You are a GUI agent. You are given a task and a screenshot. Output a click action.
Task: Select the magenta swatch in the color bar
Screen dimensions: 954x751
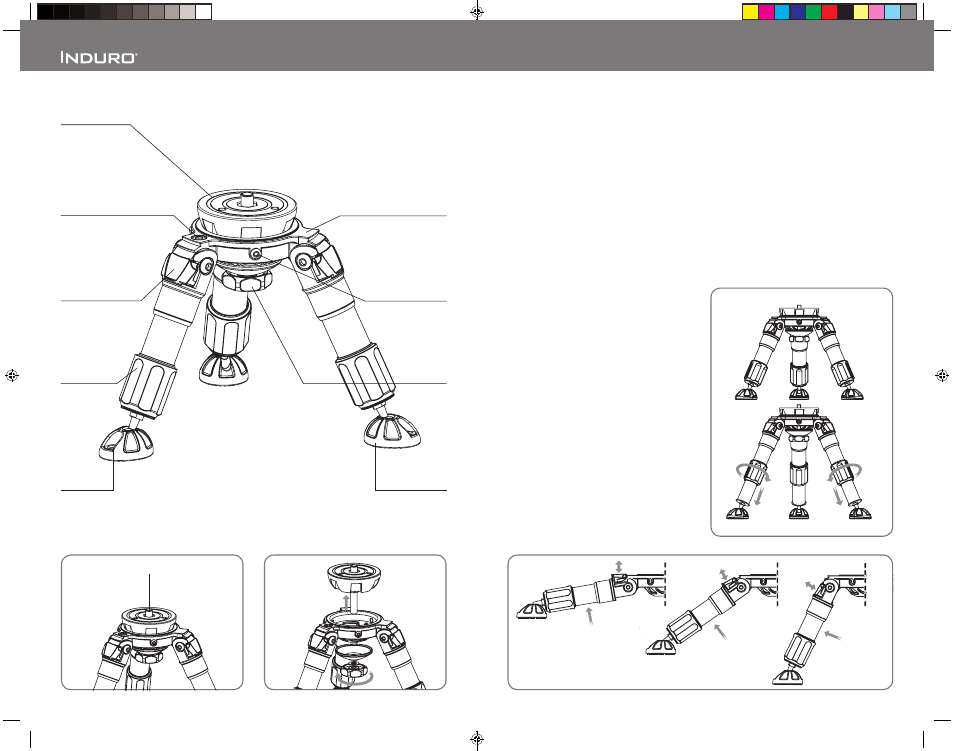[x=767, y=12]
